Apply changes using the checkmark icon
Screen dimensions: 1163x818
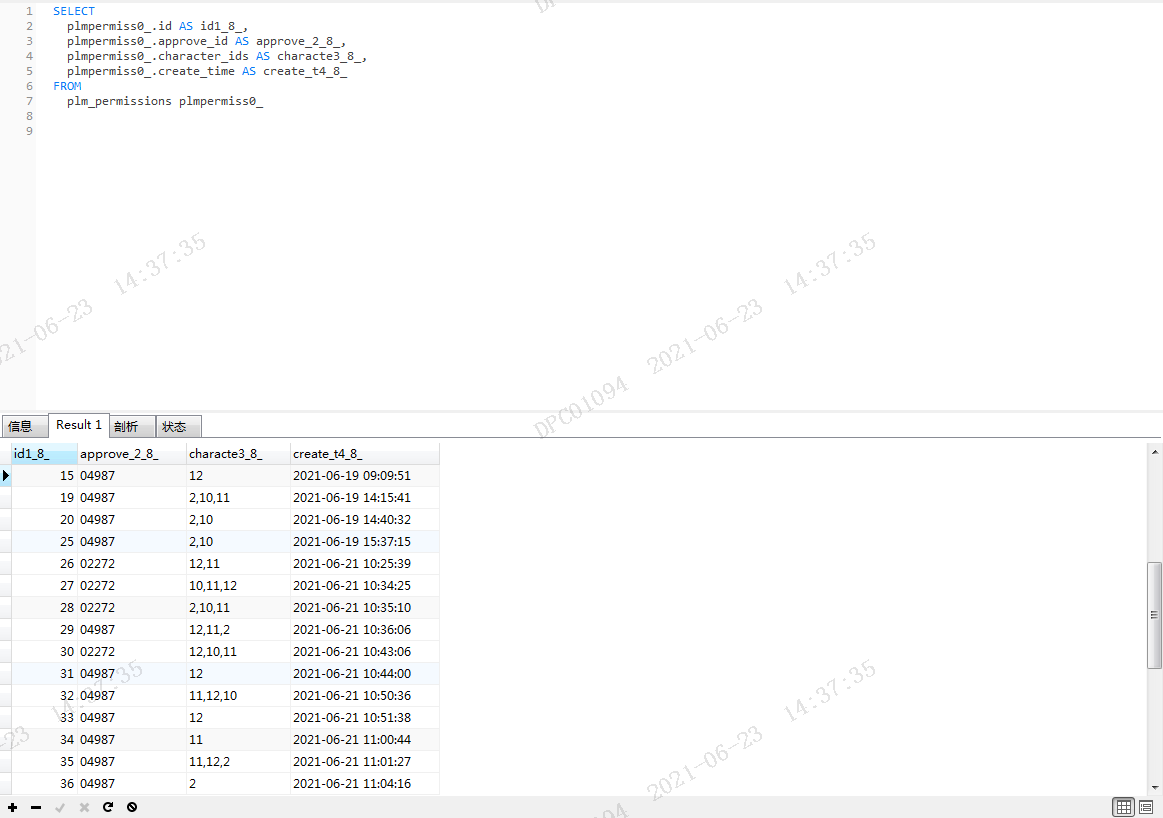(60, 807)
